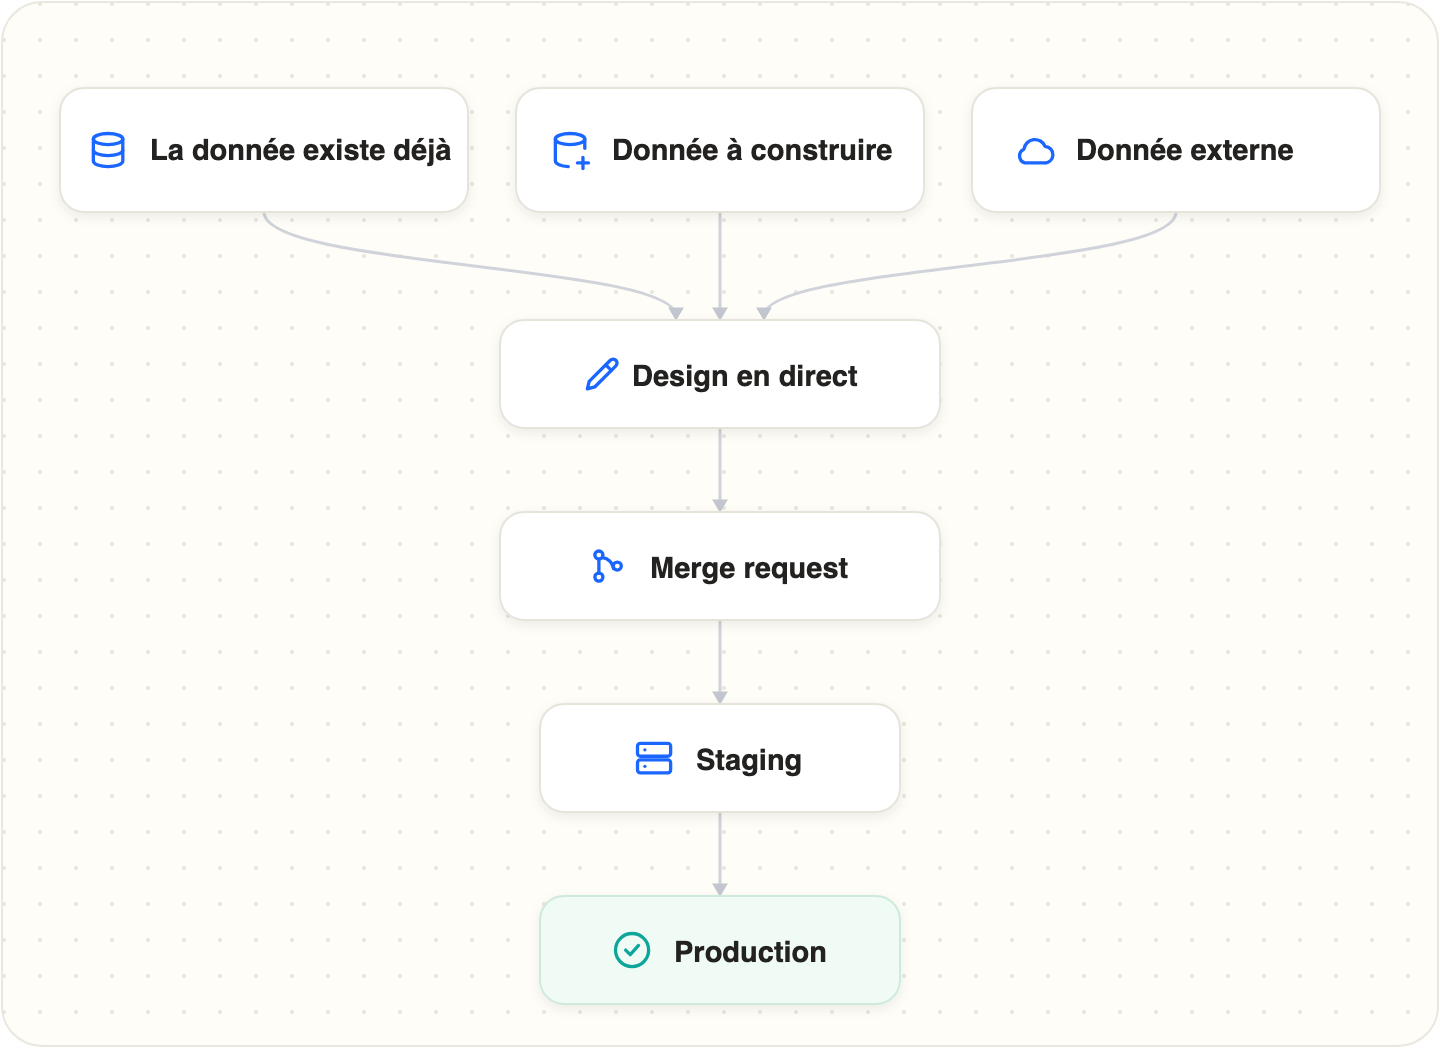Click the pencil icon in Design en direct

(x=602, y=375)
